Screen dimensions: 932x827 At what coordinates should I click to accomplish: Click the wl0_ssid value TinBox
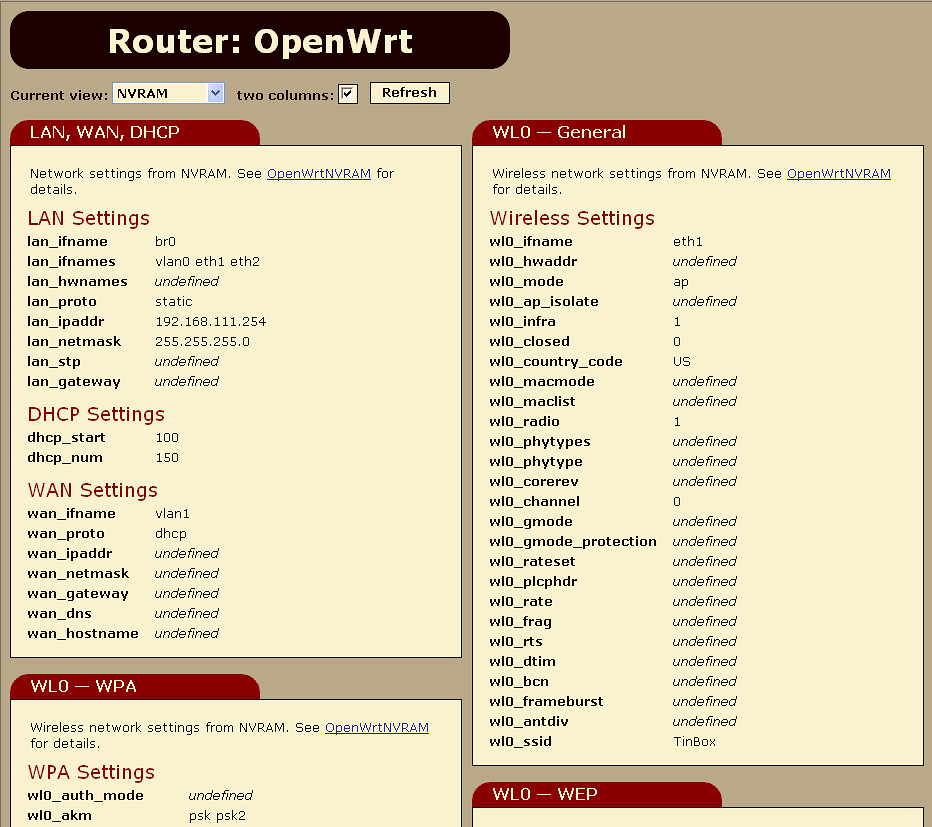[694, 742]
